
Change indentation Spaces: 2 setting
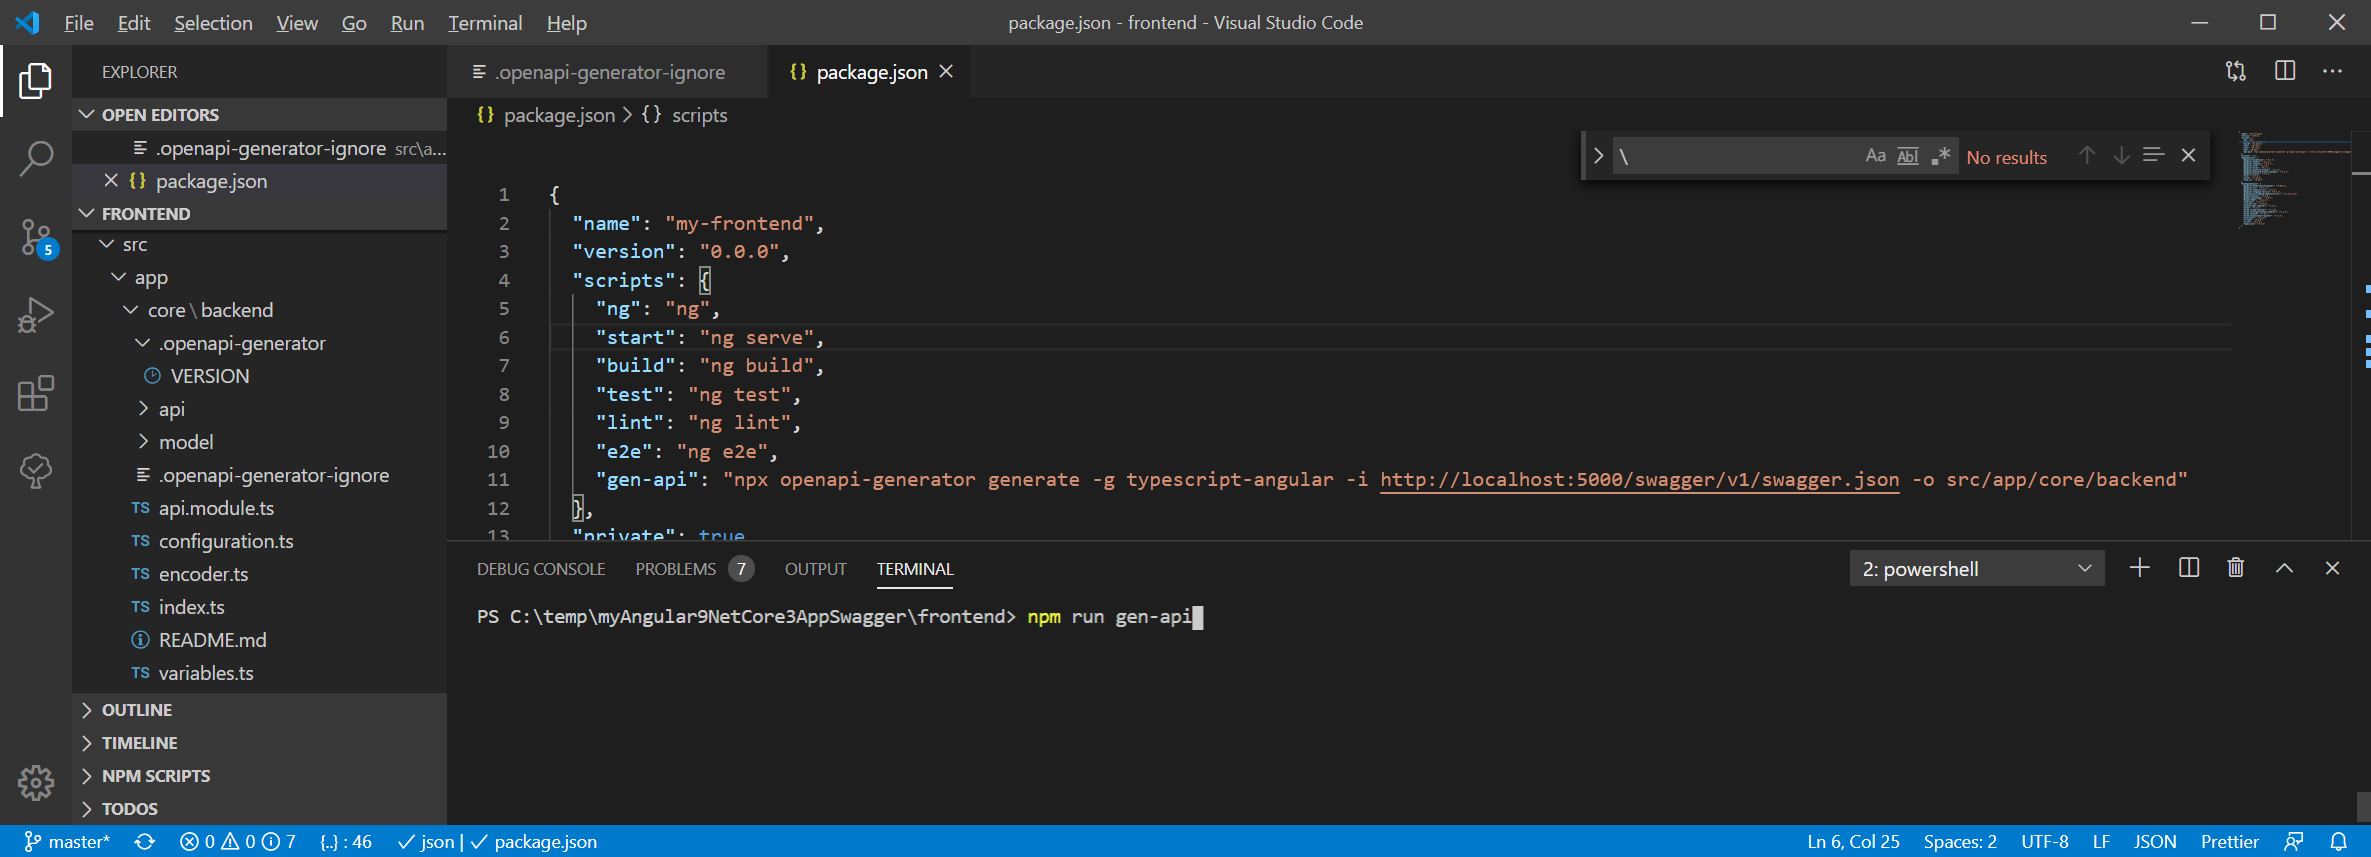(x=1960, y=842)
